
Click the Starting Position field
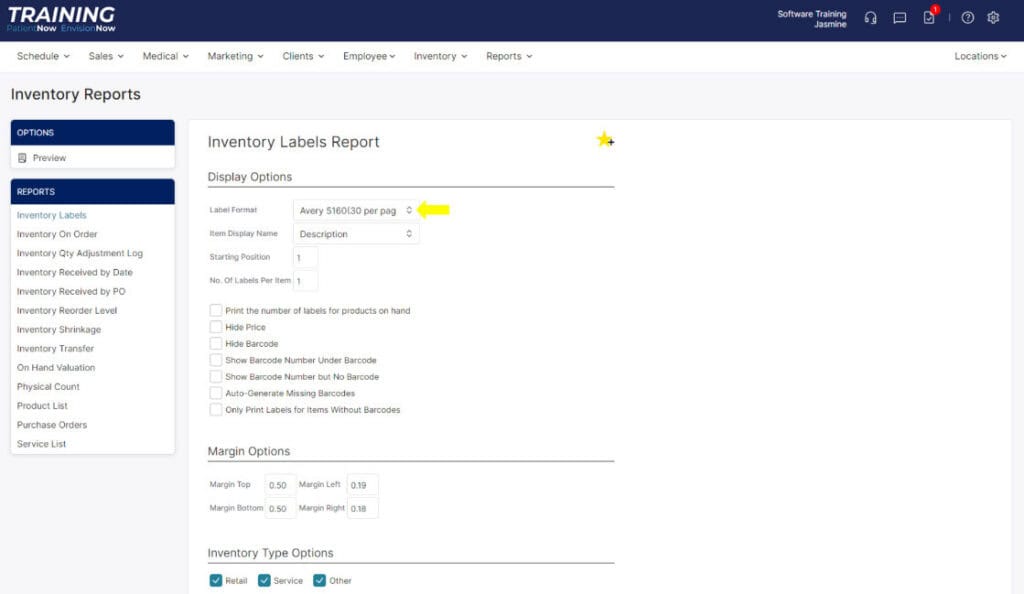[305, 257]
